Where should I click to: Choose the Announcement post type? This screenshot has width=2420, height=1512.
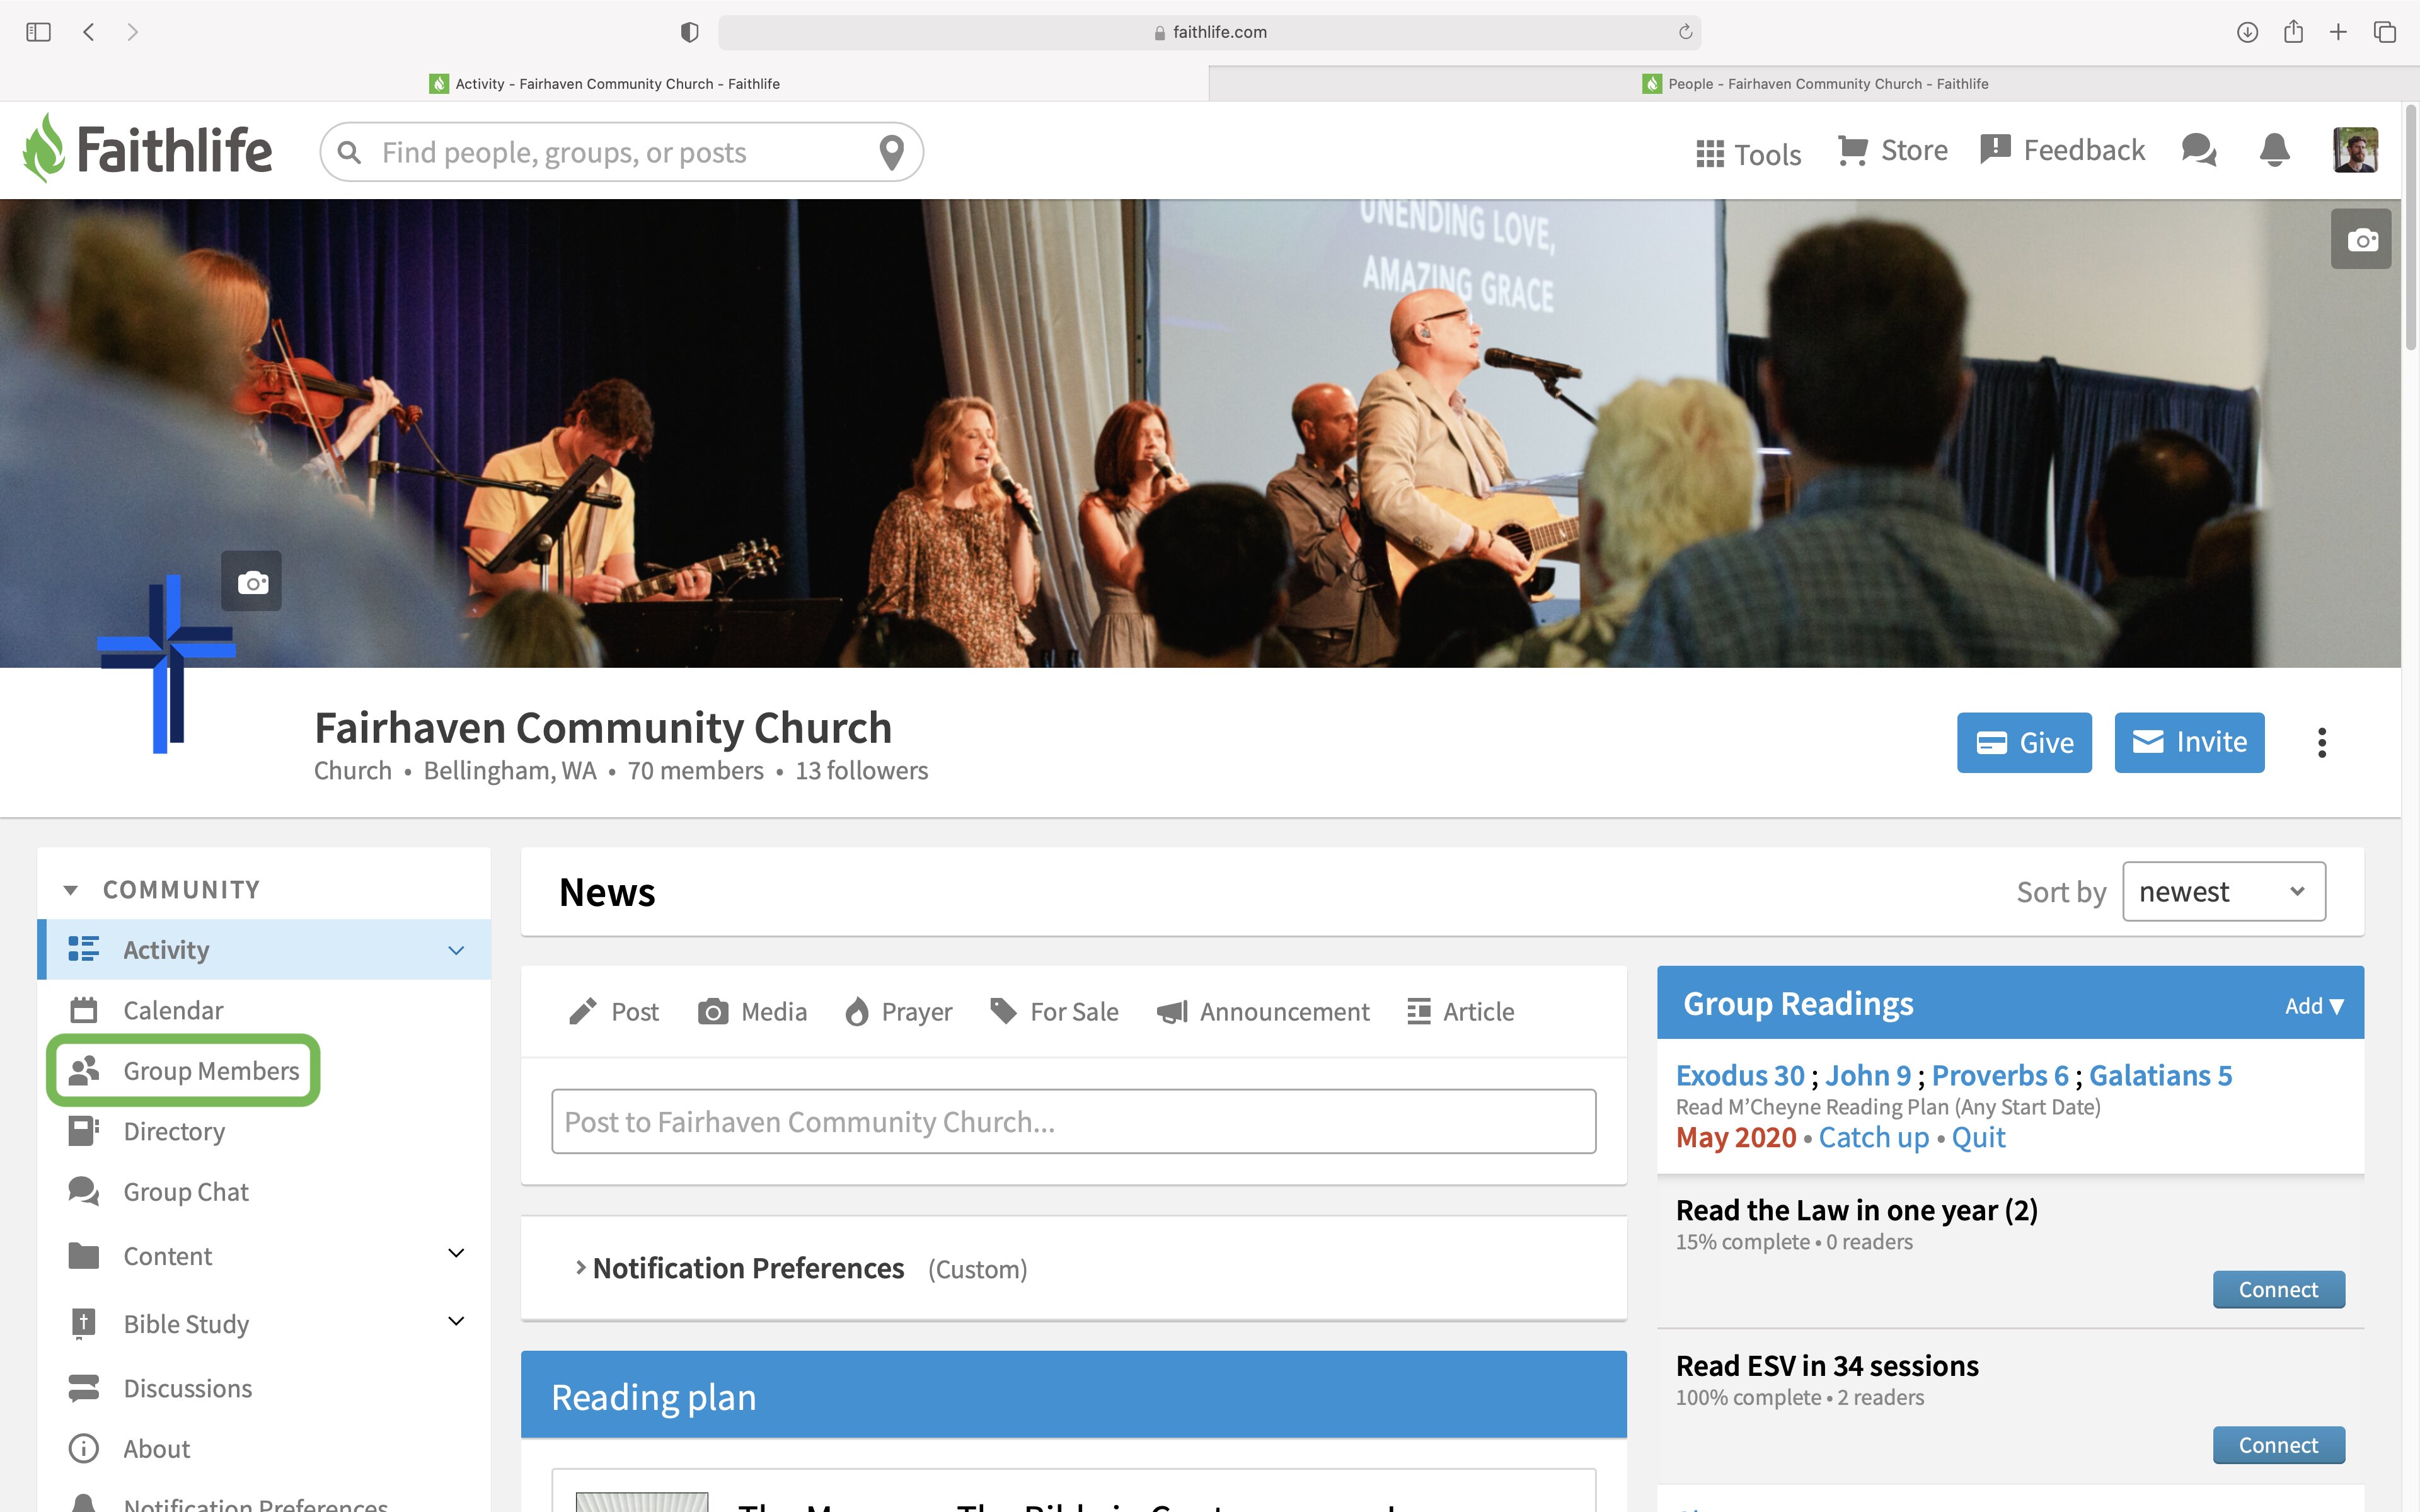[x=1263, y=1012]
